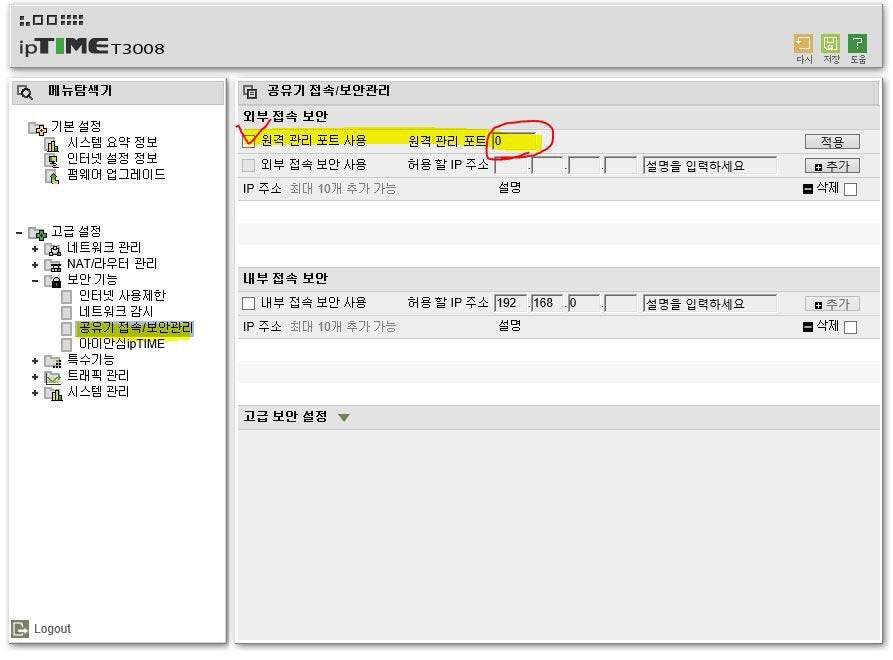Click the 메뉴탐색기 magnifier icon
This screenshot has width=893, height=660.
25,92
